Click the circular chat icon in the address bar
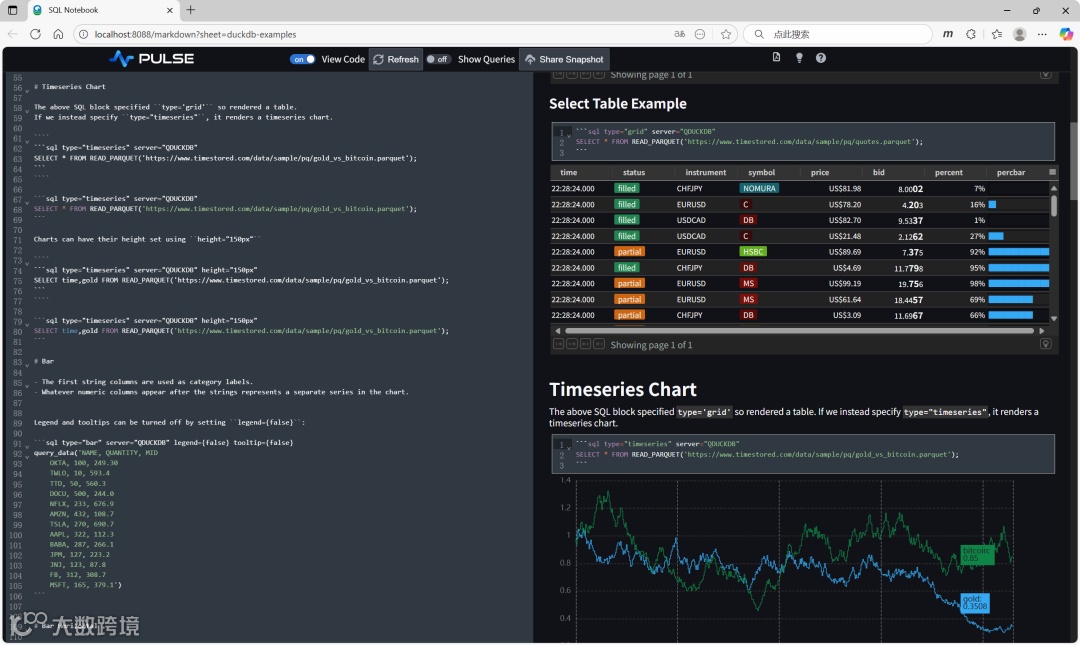This screenshot has height=645, width=1080. [700, 34]
